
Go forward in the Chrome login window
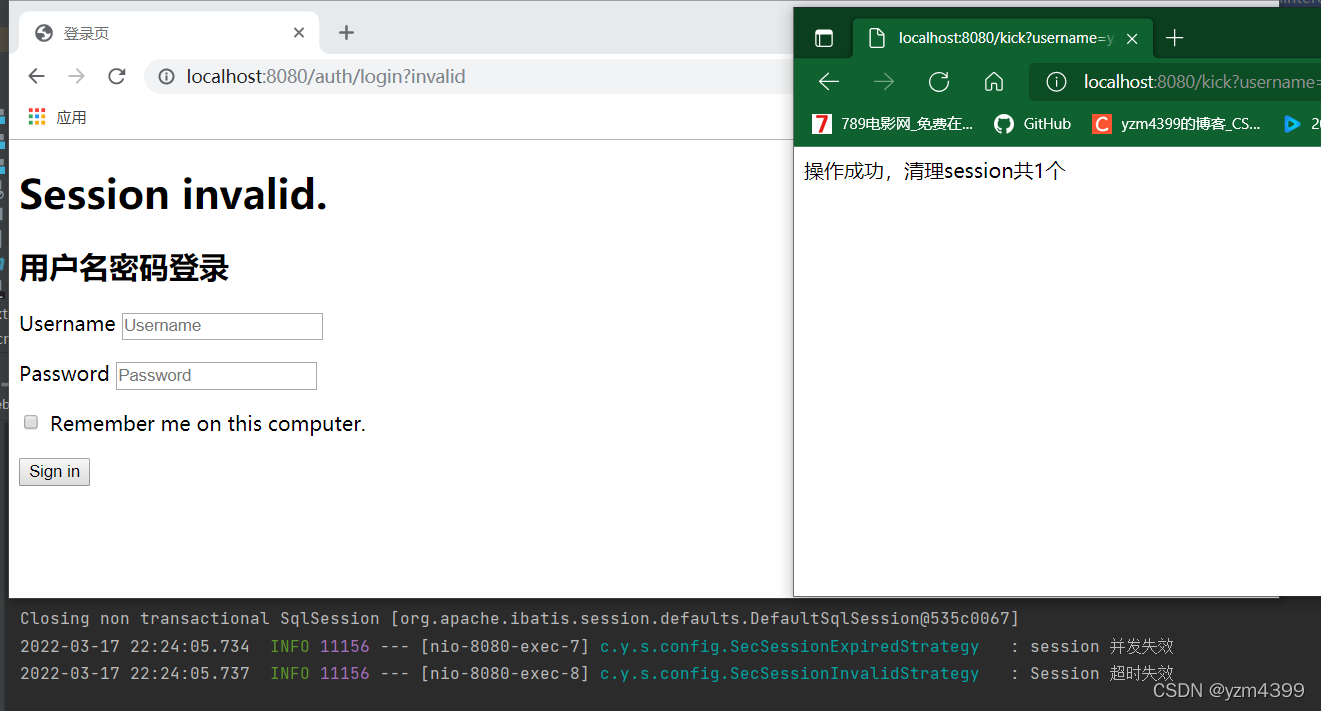click(x=76, y=77)
